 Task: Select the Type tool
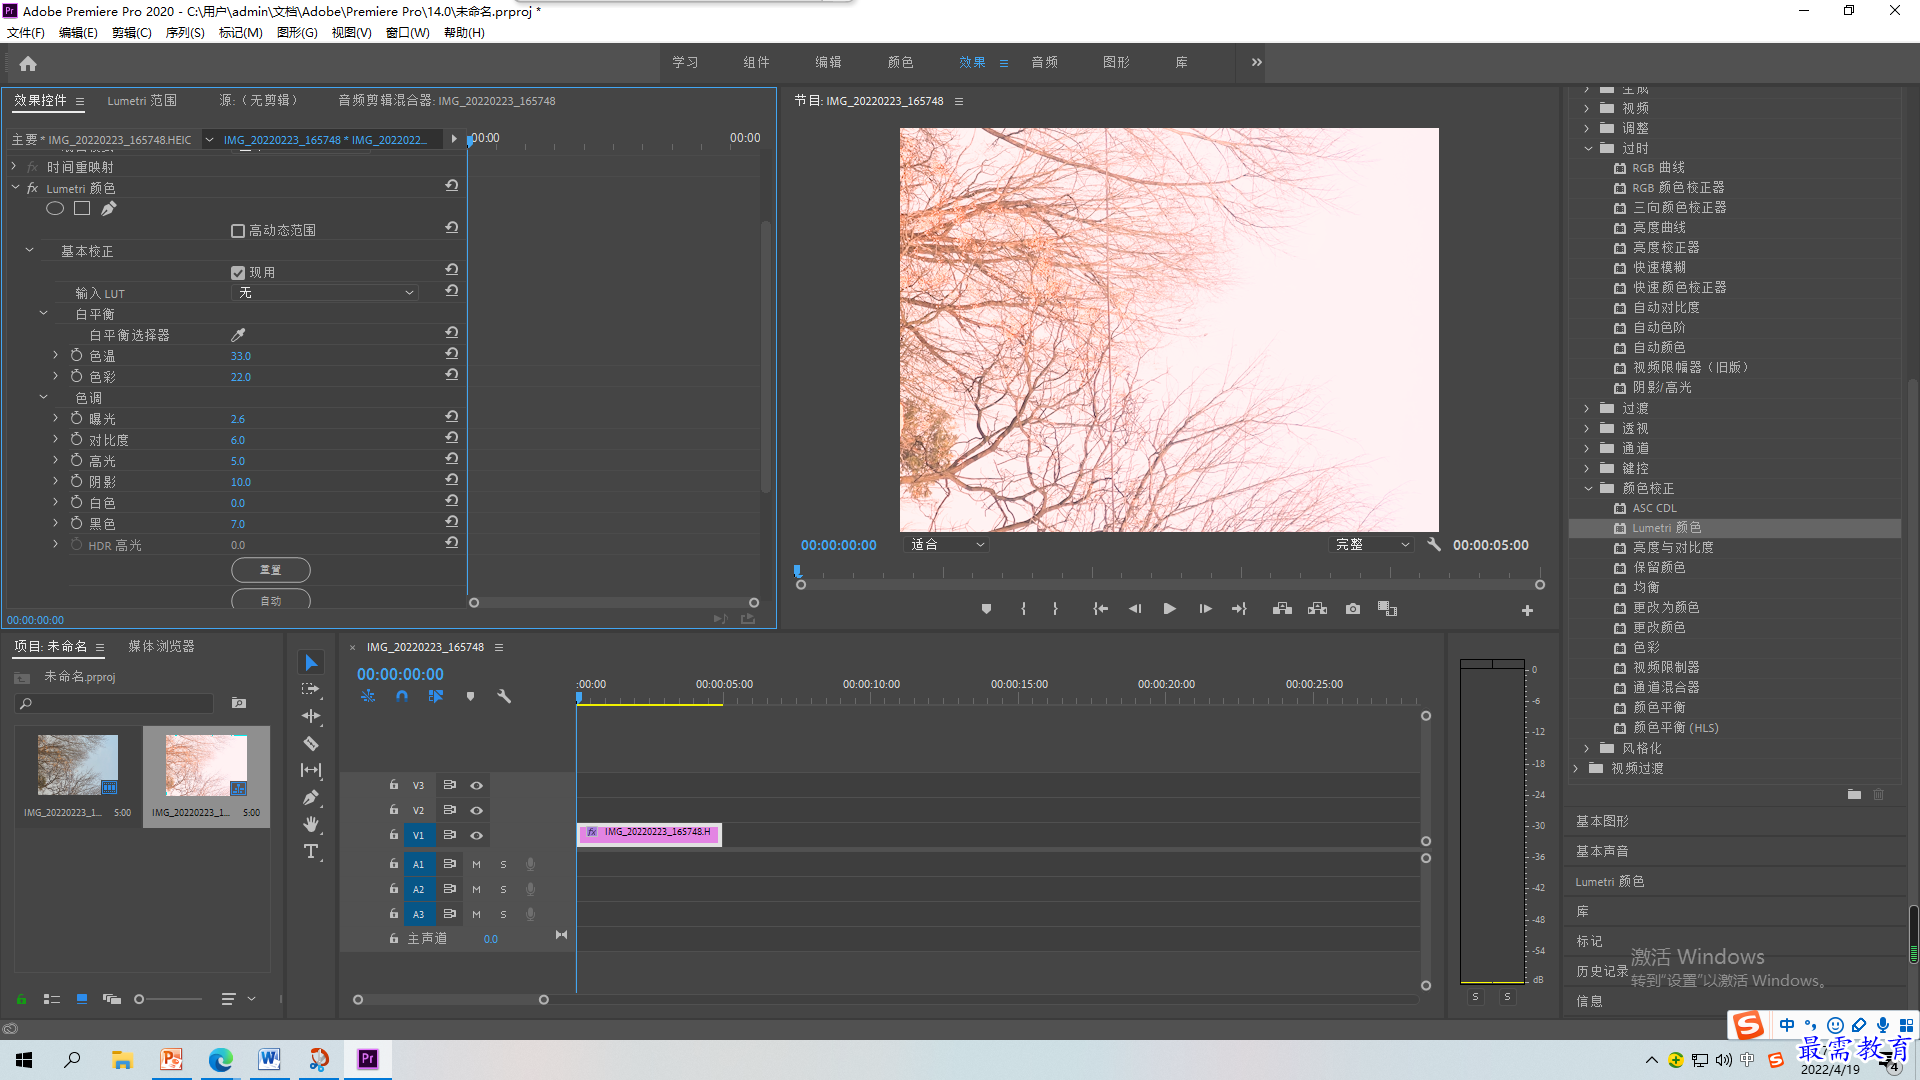[x=311, y=851]
